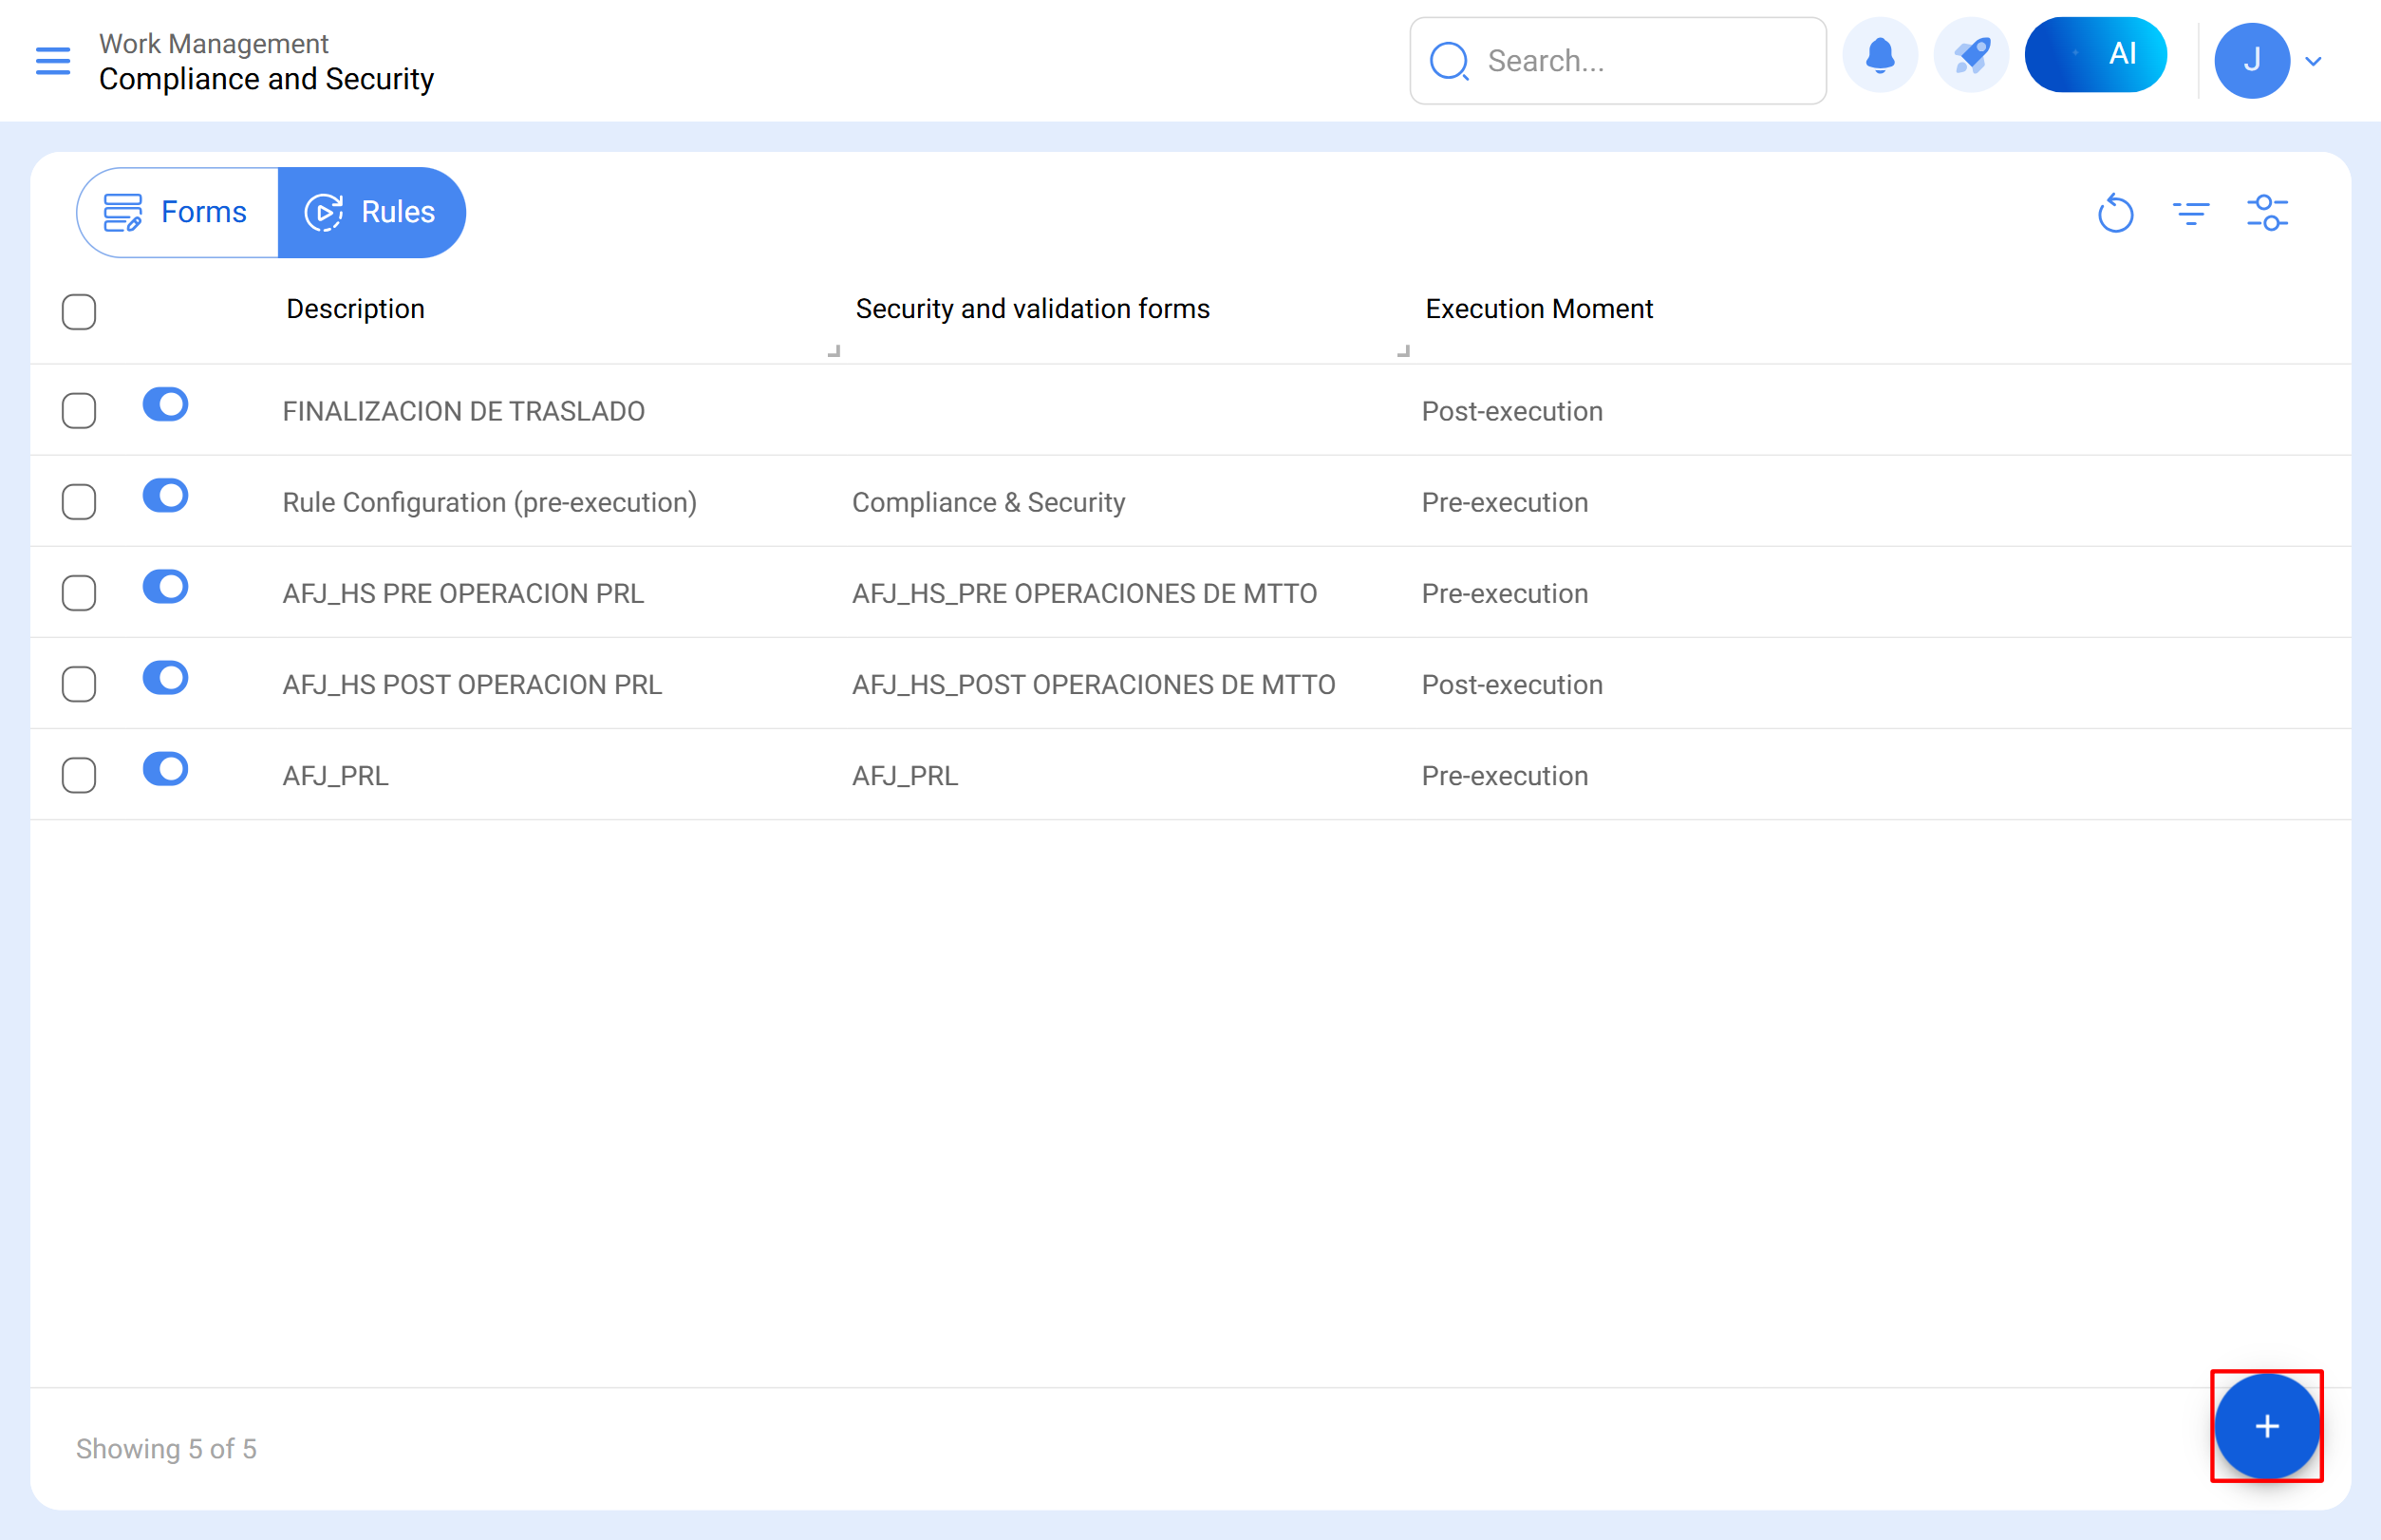
Task: Check the FINALIZACION DE TRASLADO row checkbox
Action: tap(79, 411)
